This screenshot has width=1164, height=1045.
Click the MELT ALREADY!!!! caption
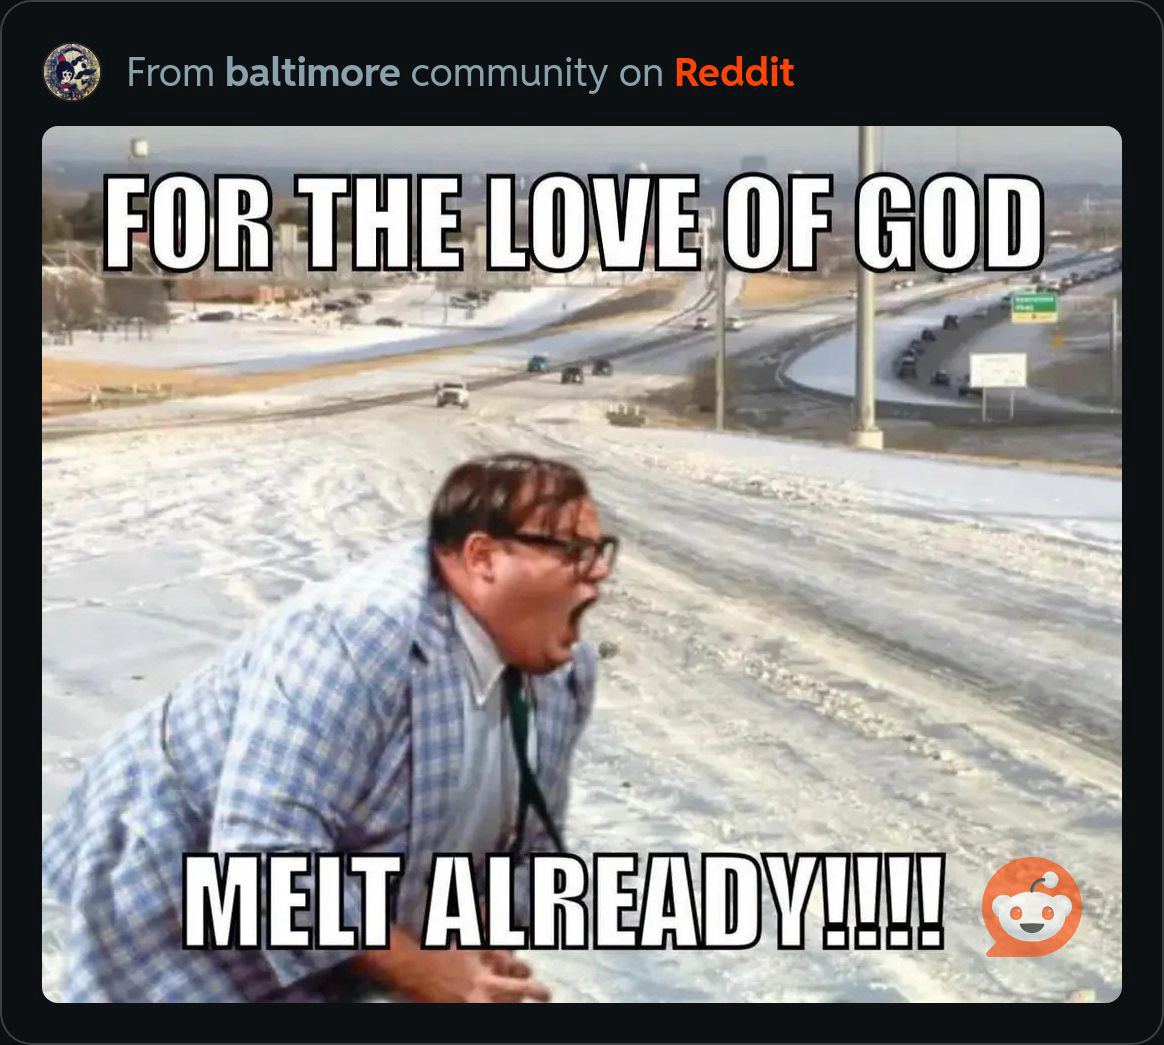564,902
